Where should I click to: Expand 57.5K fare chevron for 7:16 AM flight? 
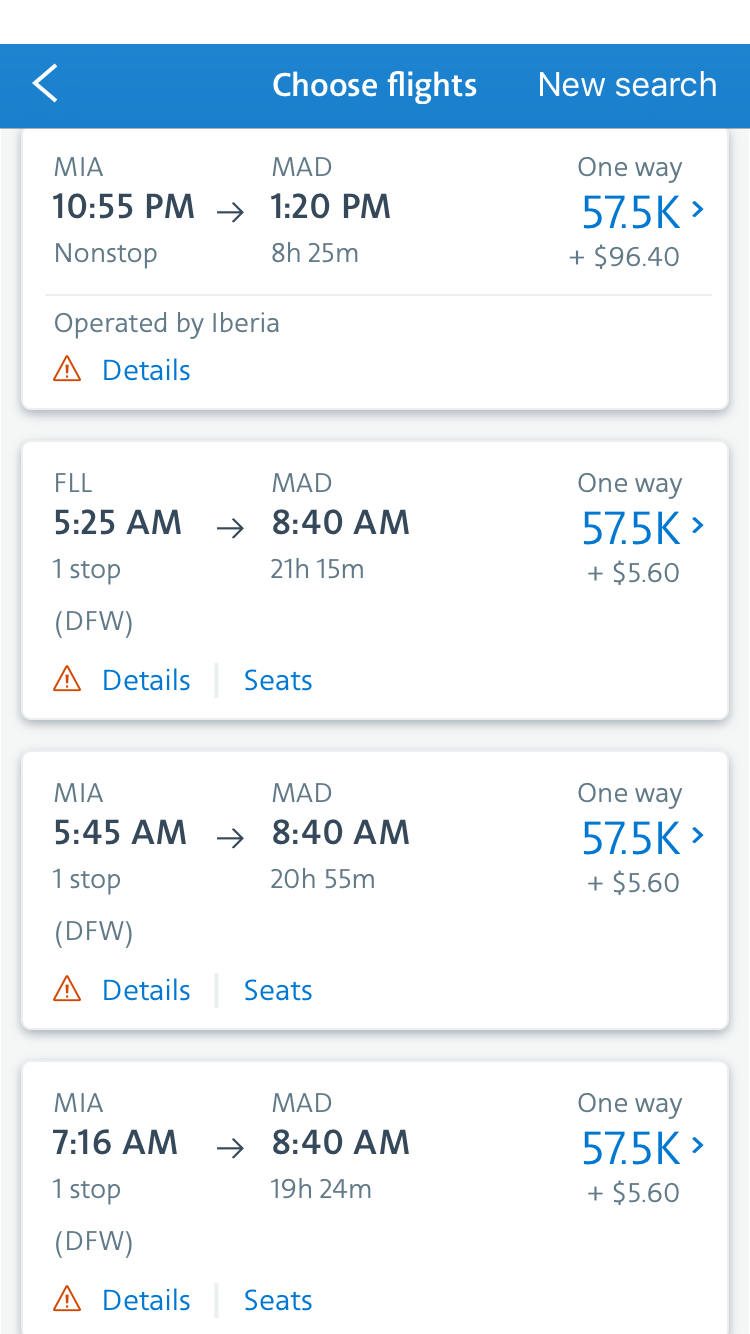698,1146
